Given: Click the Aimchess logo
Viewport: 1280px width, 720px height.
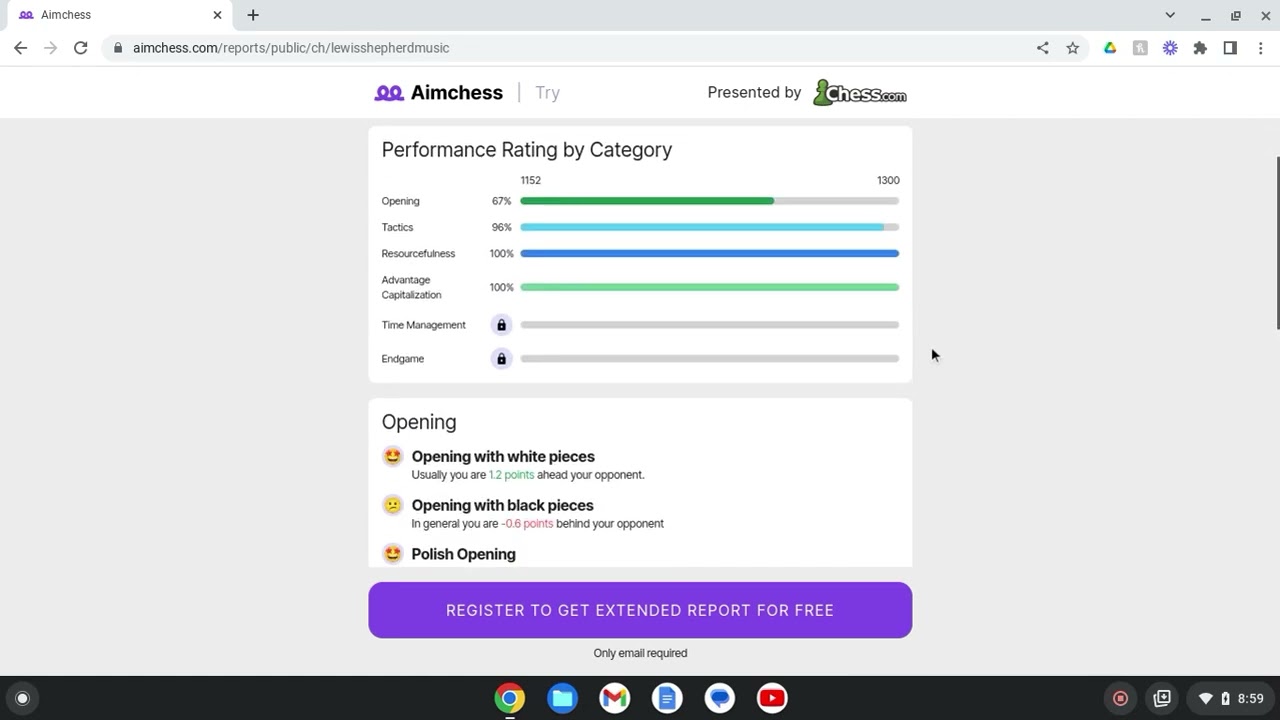Looking at the screenshot, I should pos(438,92).
